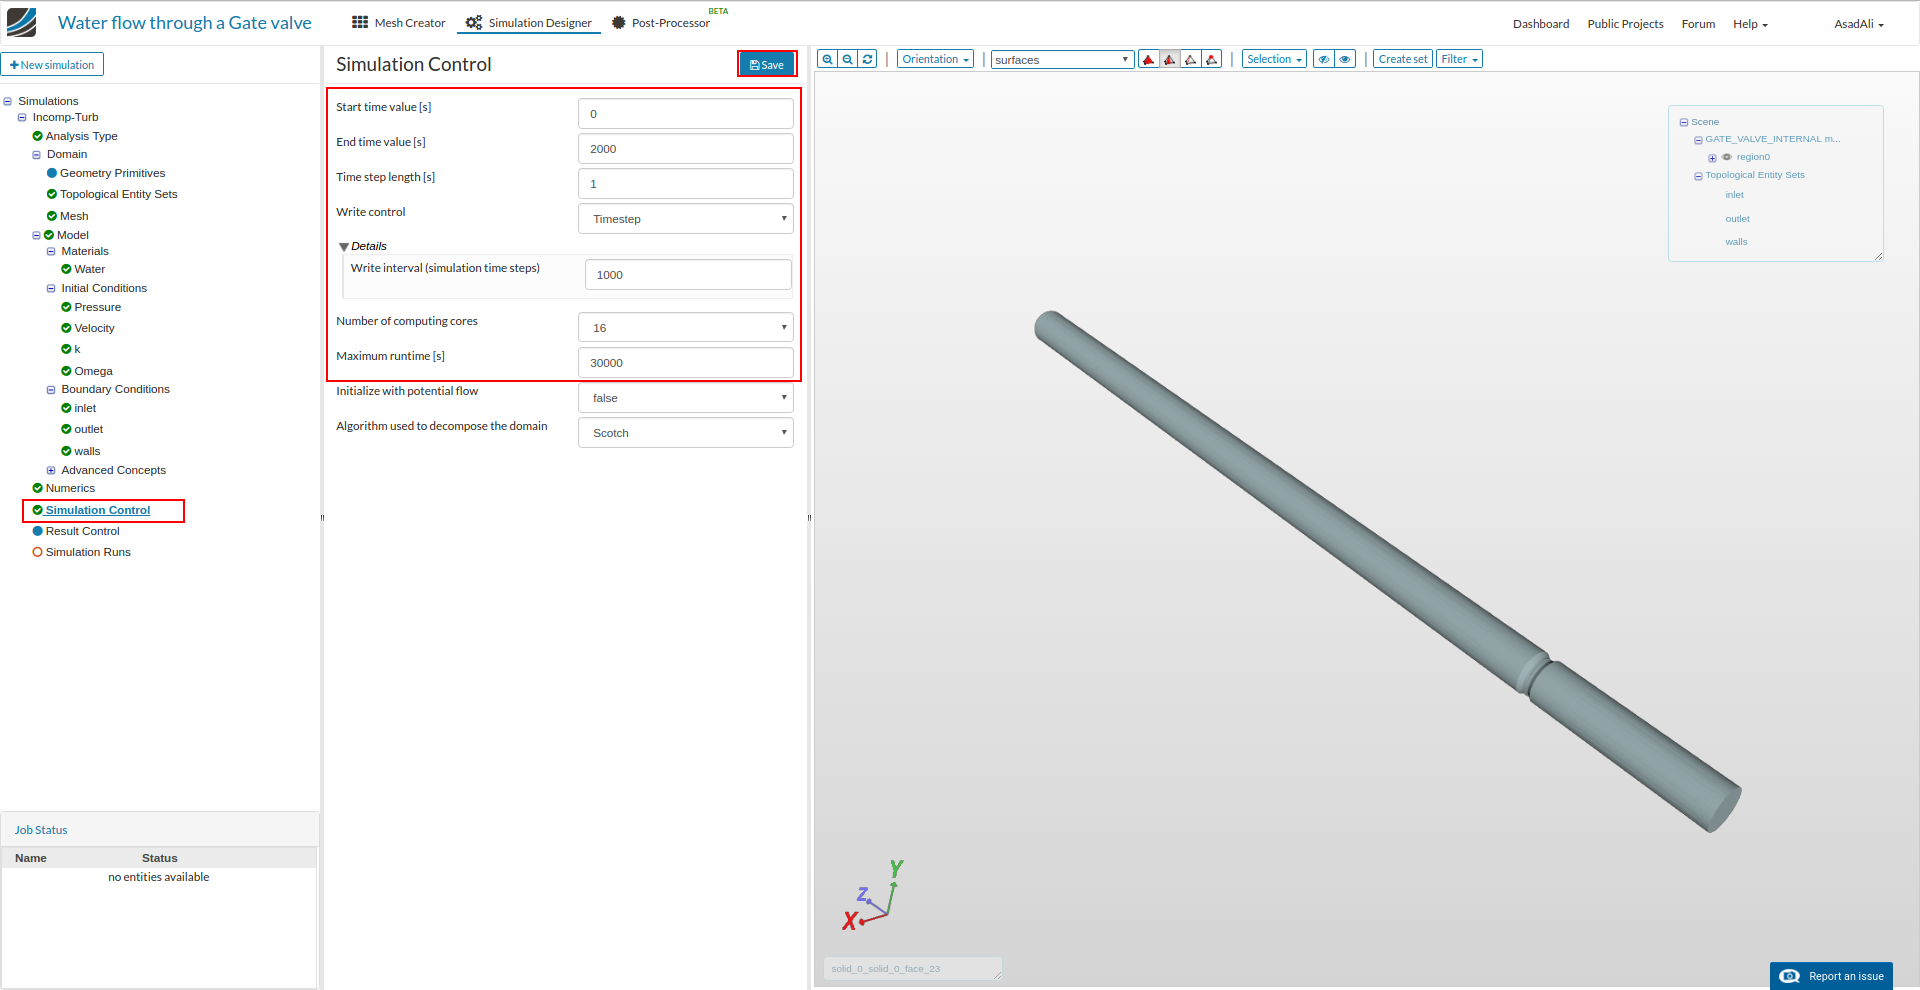Open the surfaces picking mode dropdown
The height and width of the screenshot is (990, 1920).
[x=1062, y=60]
